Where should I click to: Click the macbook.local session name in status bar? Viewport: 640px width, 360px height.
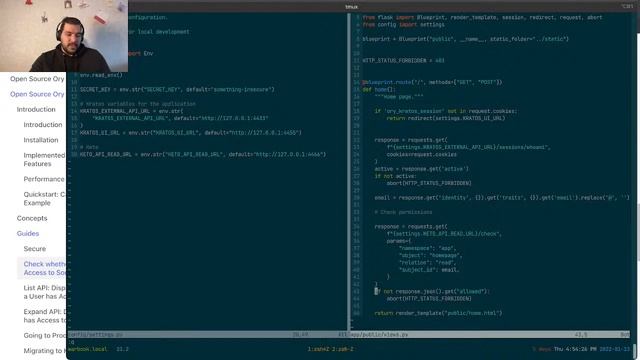coord(87,349)
